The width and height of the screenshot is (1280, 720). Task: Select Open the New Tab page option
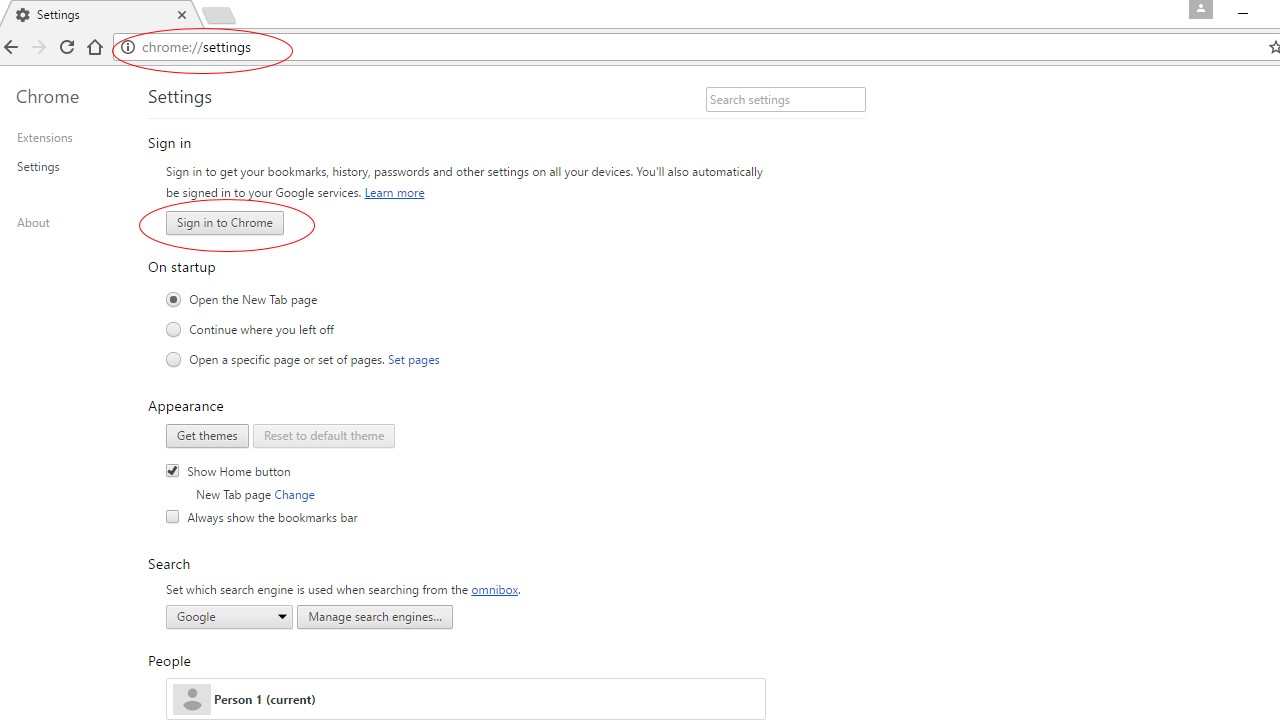tap(173, 300)
